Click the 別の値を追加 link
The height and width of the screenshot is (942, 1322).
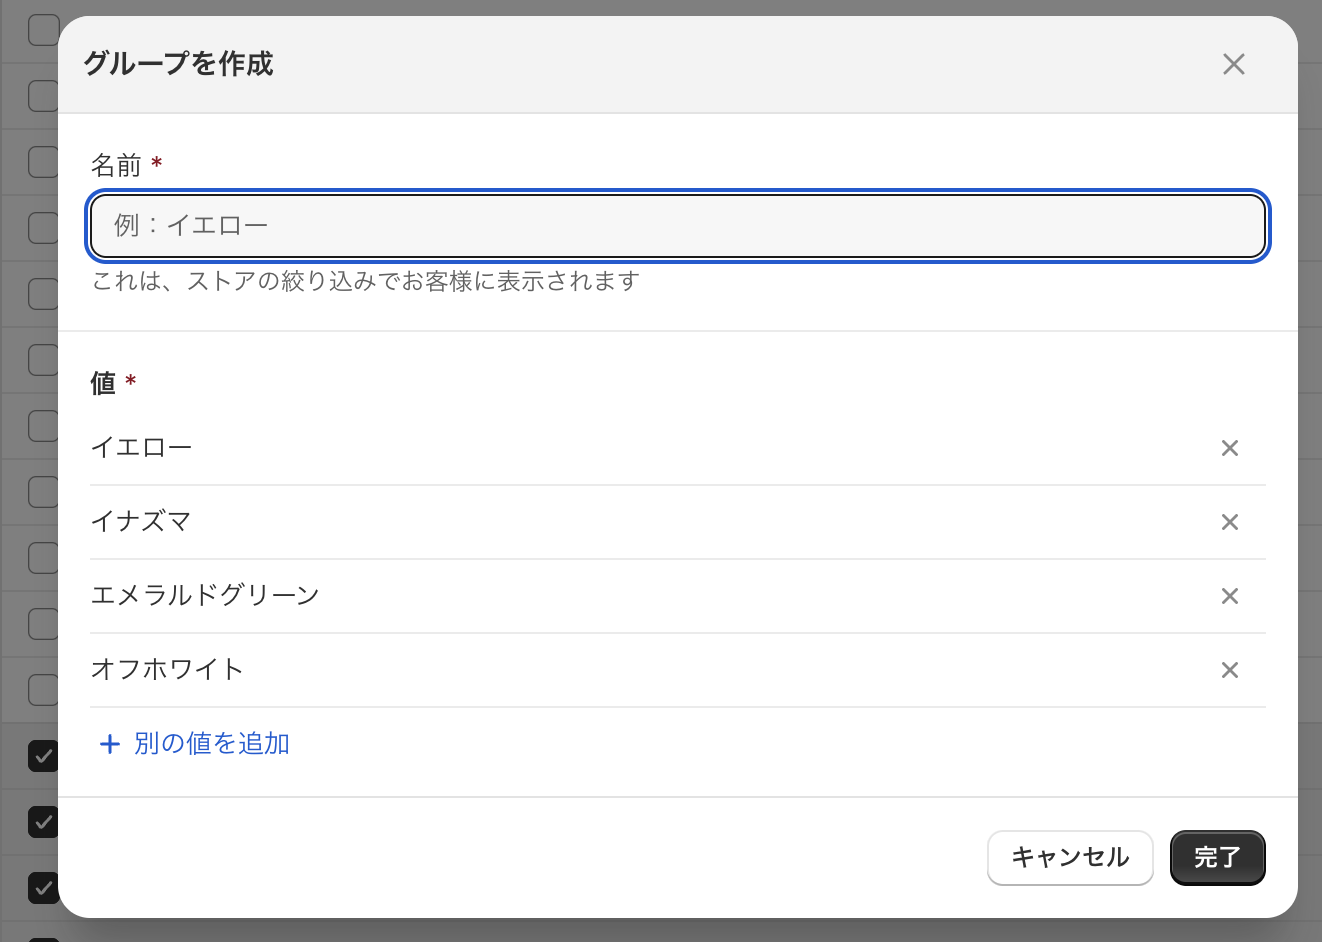[x=211, y=743]
